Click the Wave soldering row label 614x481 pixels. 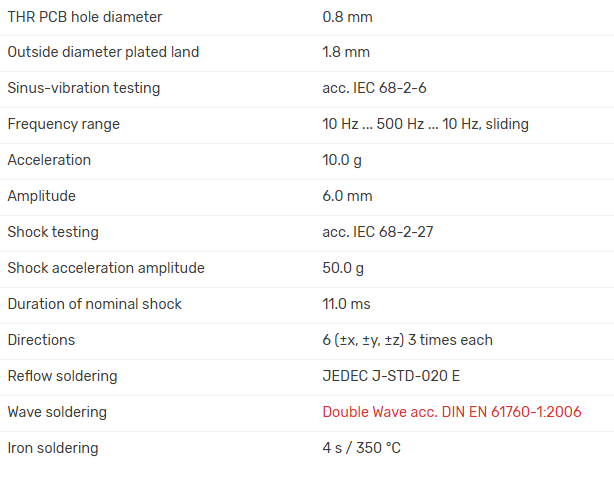click(x=57, y=412)
